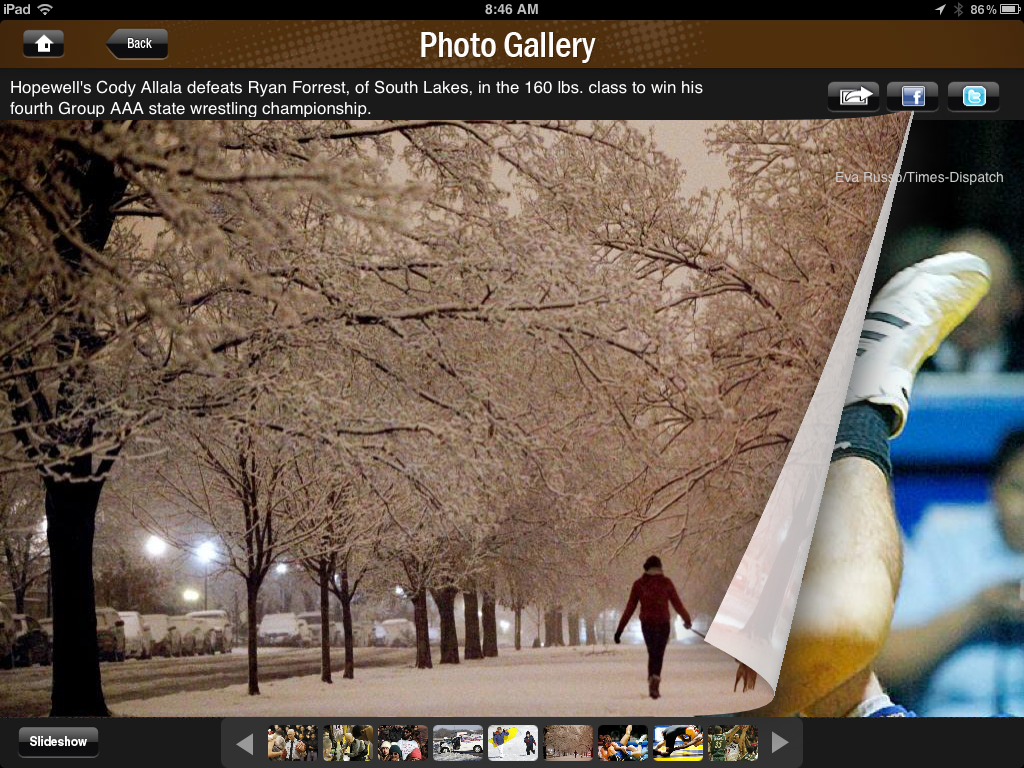Open thumbnail of bald man courtside
This screenshot has height=768, width=1024.
pos(347,743)
